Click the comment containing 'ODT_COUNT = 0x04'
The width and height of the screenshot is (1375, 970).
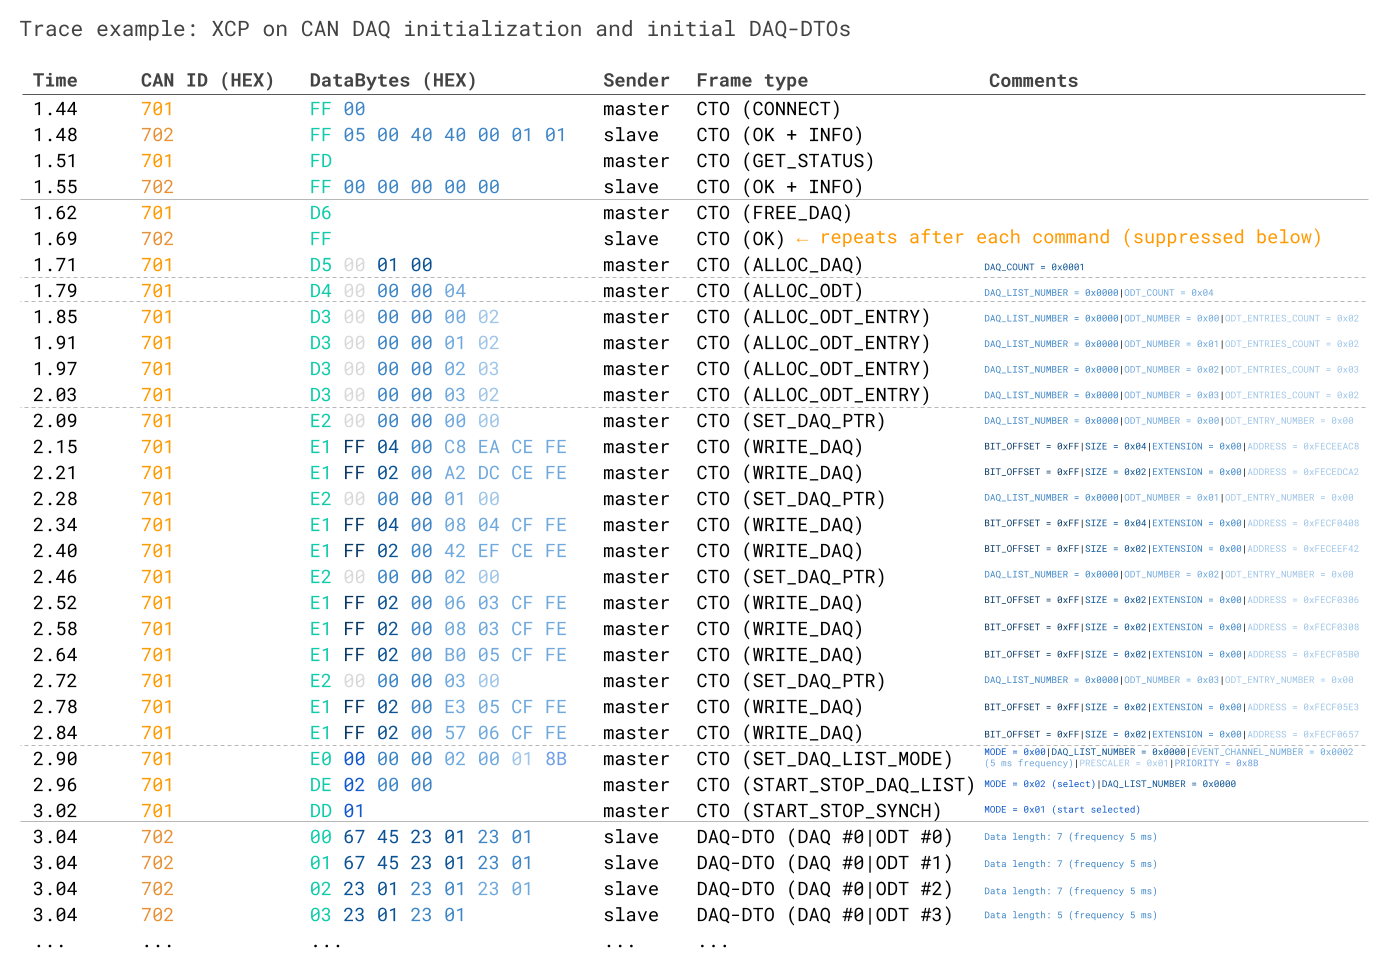click(x=1098, y=293)
